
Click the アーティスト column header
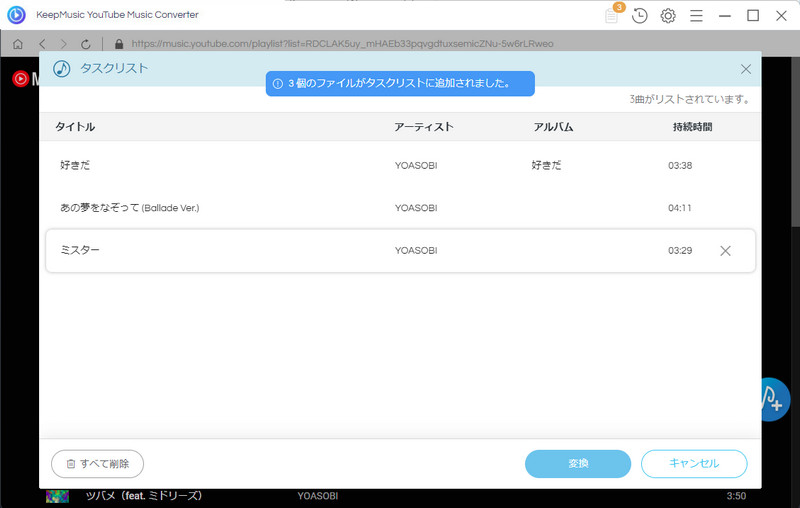(x=423, y=126)
